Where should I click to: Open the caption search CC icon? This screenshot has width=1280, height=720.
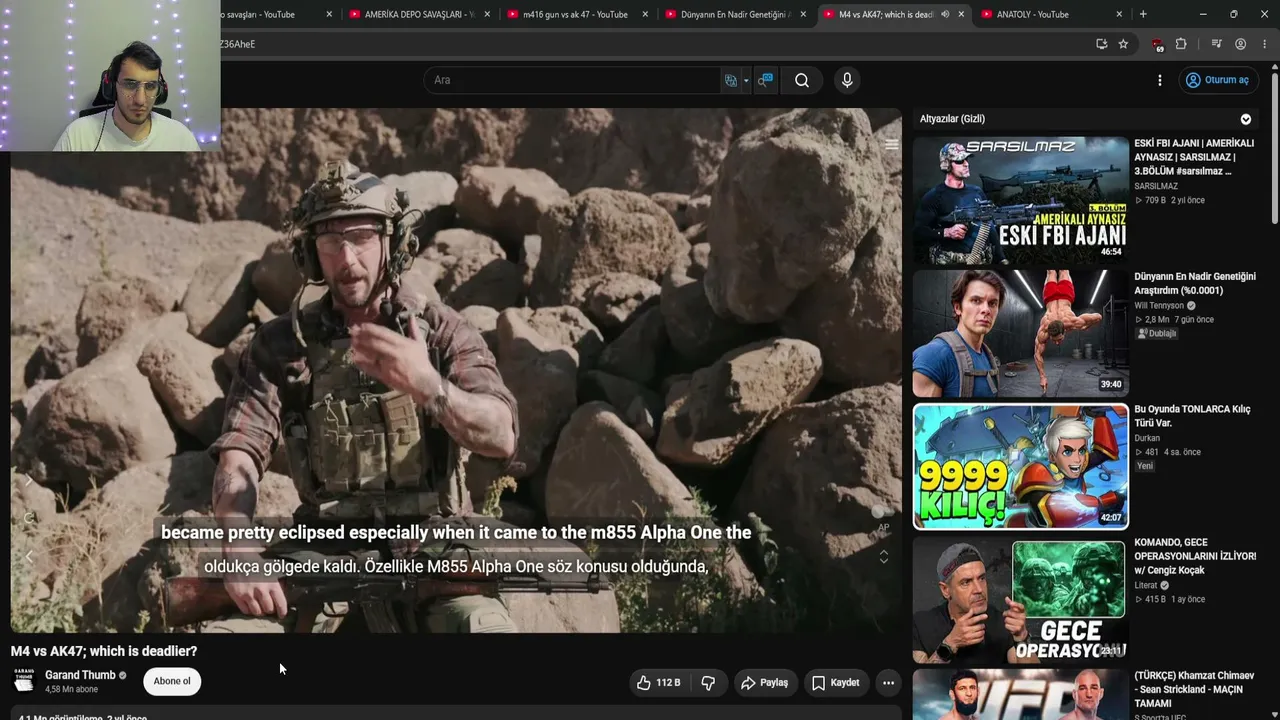(765, 80)
